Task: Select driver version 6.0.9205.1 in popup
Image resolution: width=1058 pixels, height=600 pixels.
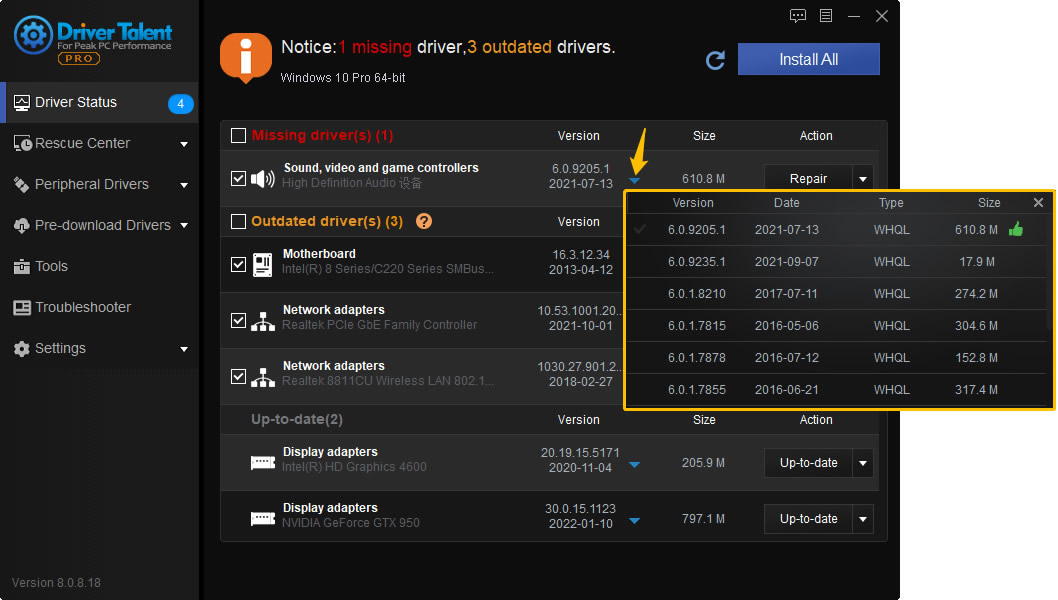Action: coord(839,229)
